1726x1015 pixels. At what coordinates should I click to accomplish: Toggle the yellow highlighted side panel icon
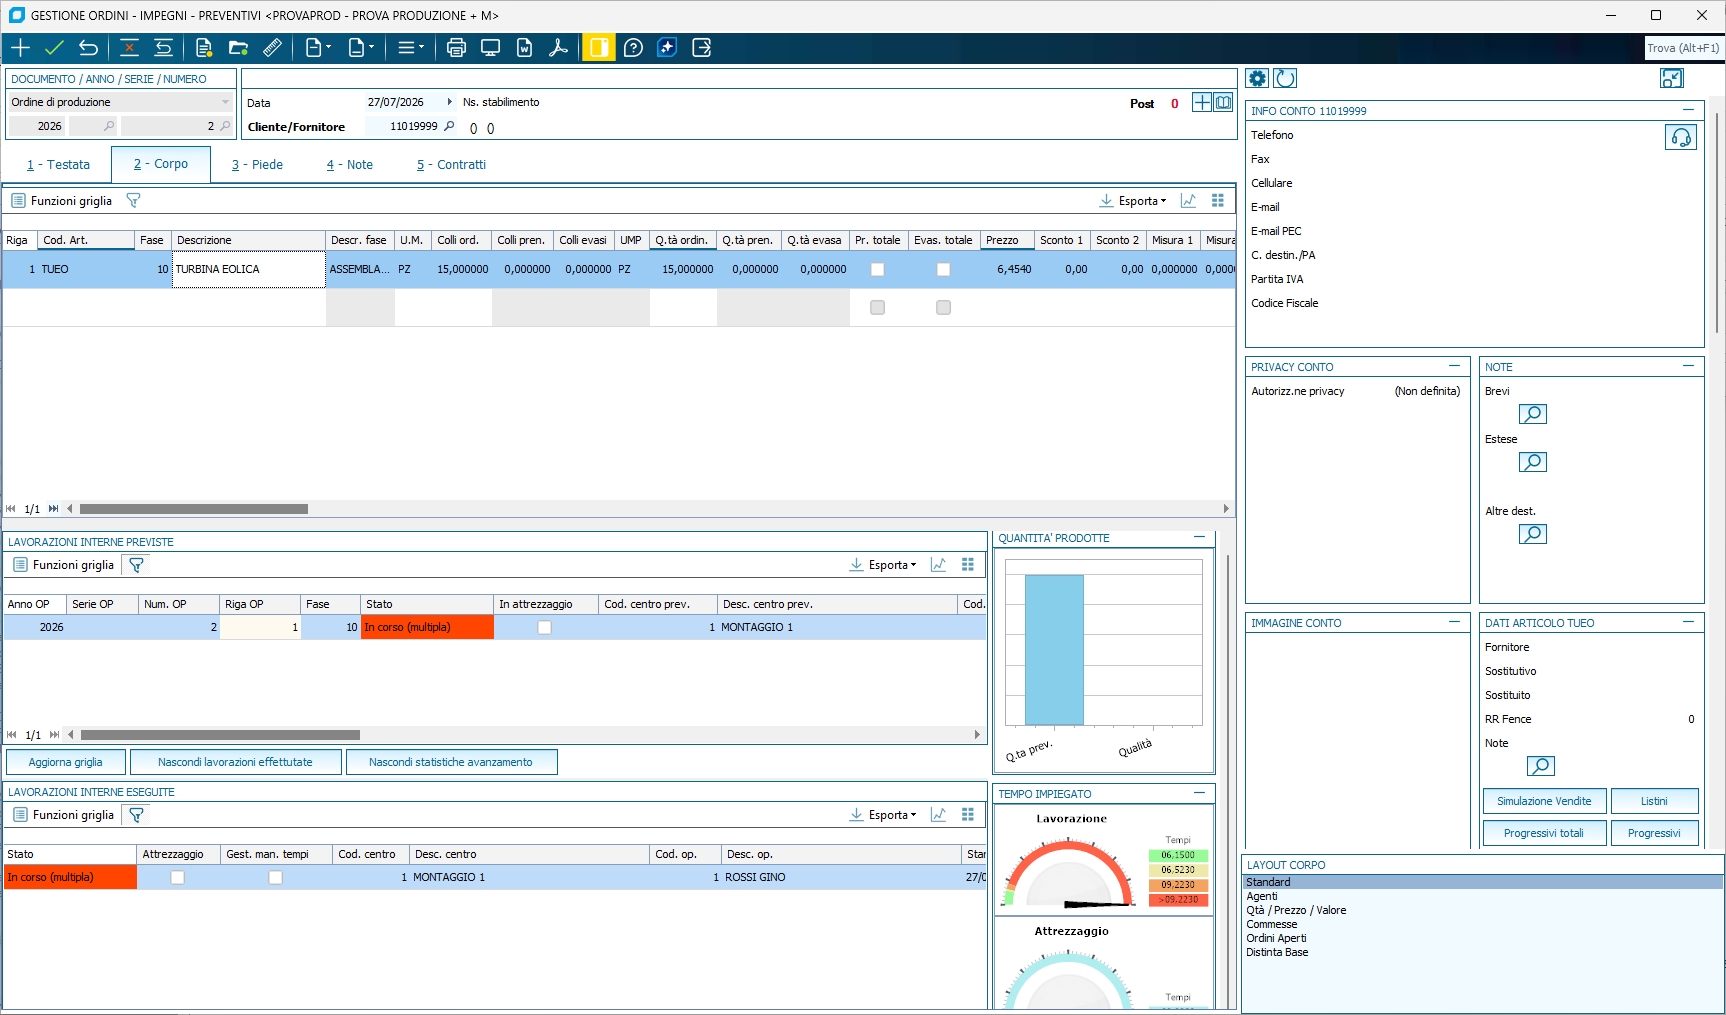point(598,48)
